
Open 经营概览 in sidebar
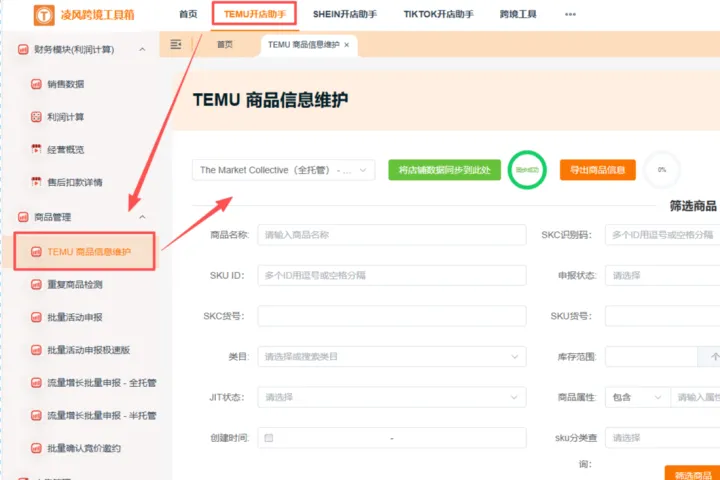pos(66,149)
